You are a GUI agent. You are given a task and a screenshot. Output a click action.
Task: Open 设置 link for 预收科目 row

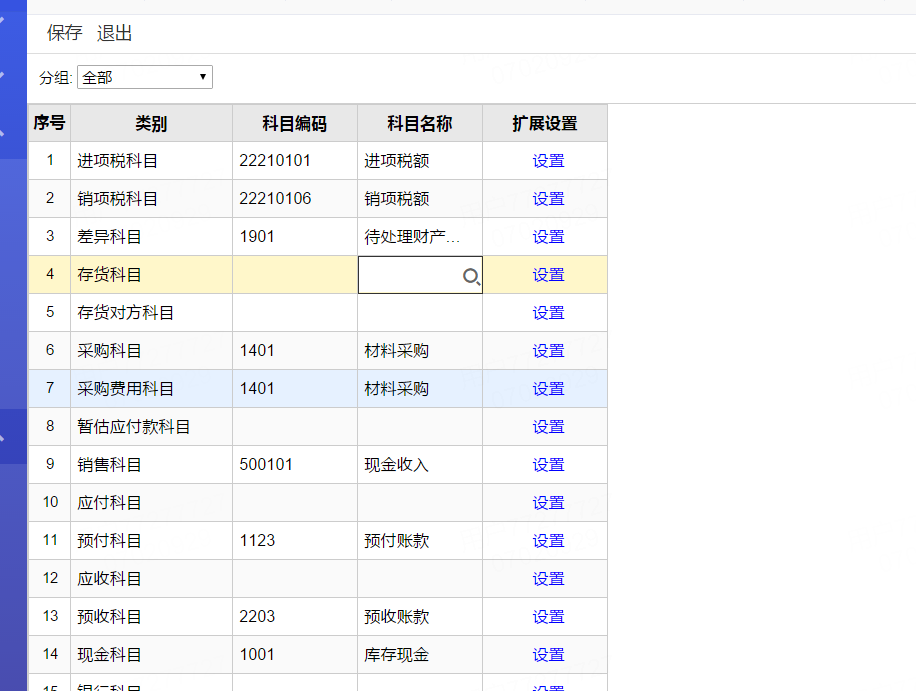click(548, 616)
